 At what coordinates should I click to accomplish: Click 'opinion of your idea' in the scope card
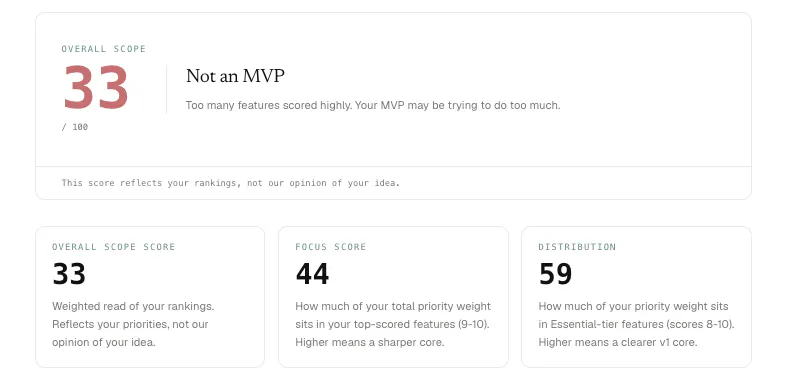pos(104,342)
